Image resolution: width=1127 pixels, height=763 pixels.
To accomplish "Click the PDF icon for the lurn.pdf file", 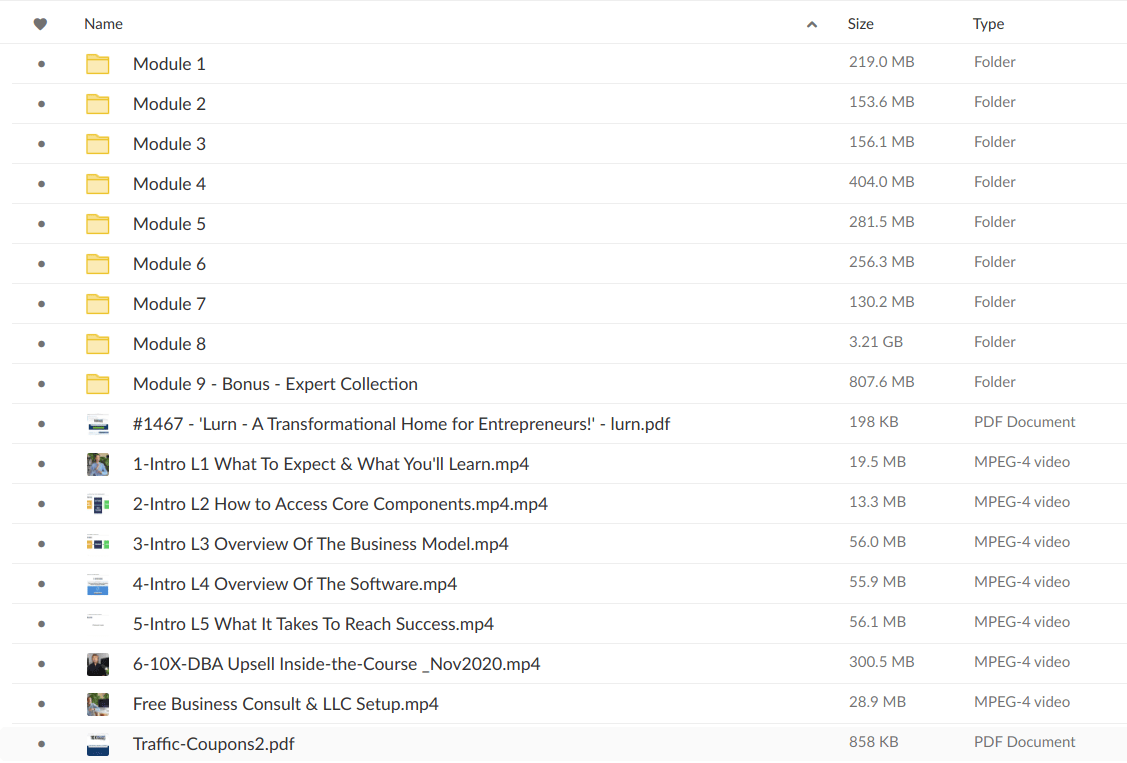I will click(x=97, y=422).
